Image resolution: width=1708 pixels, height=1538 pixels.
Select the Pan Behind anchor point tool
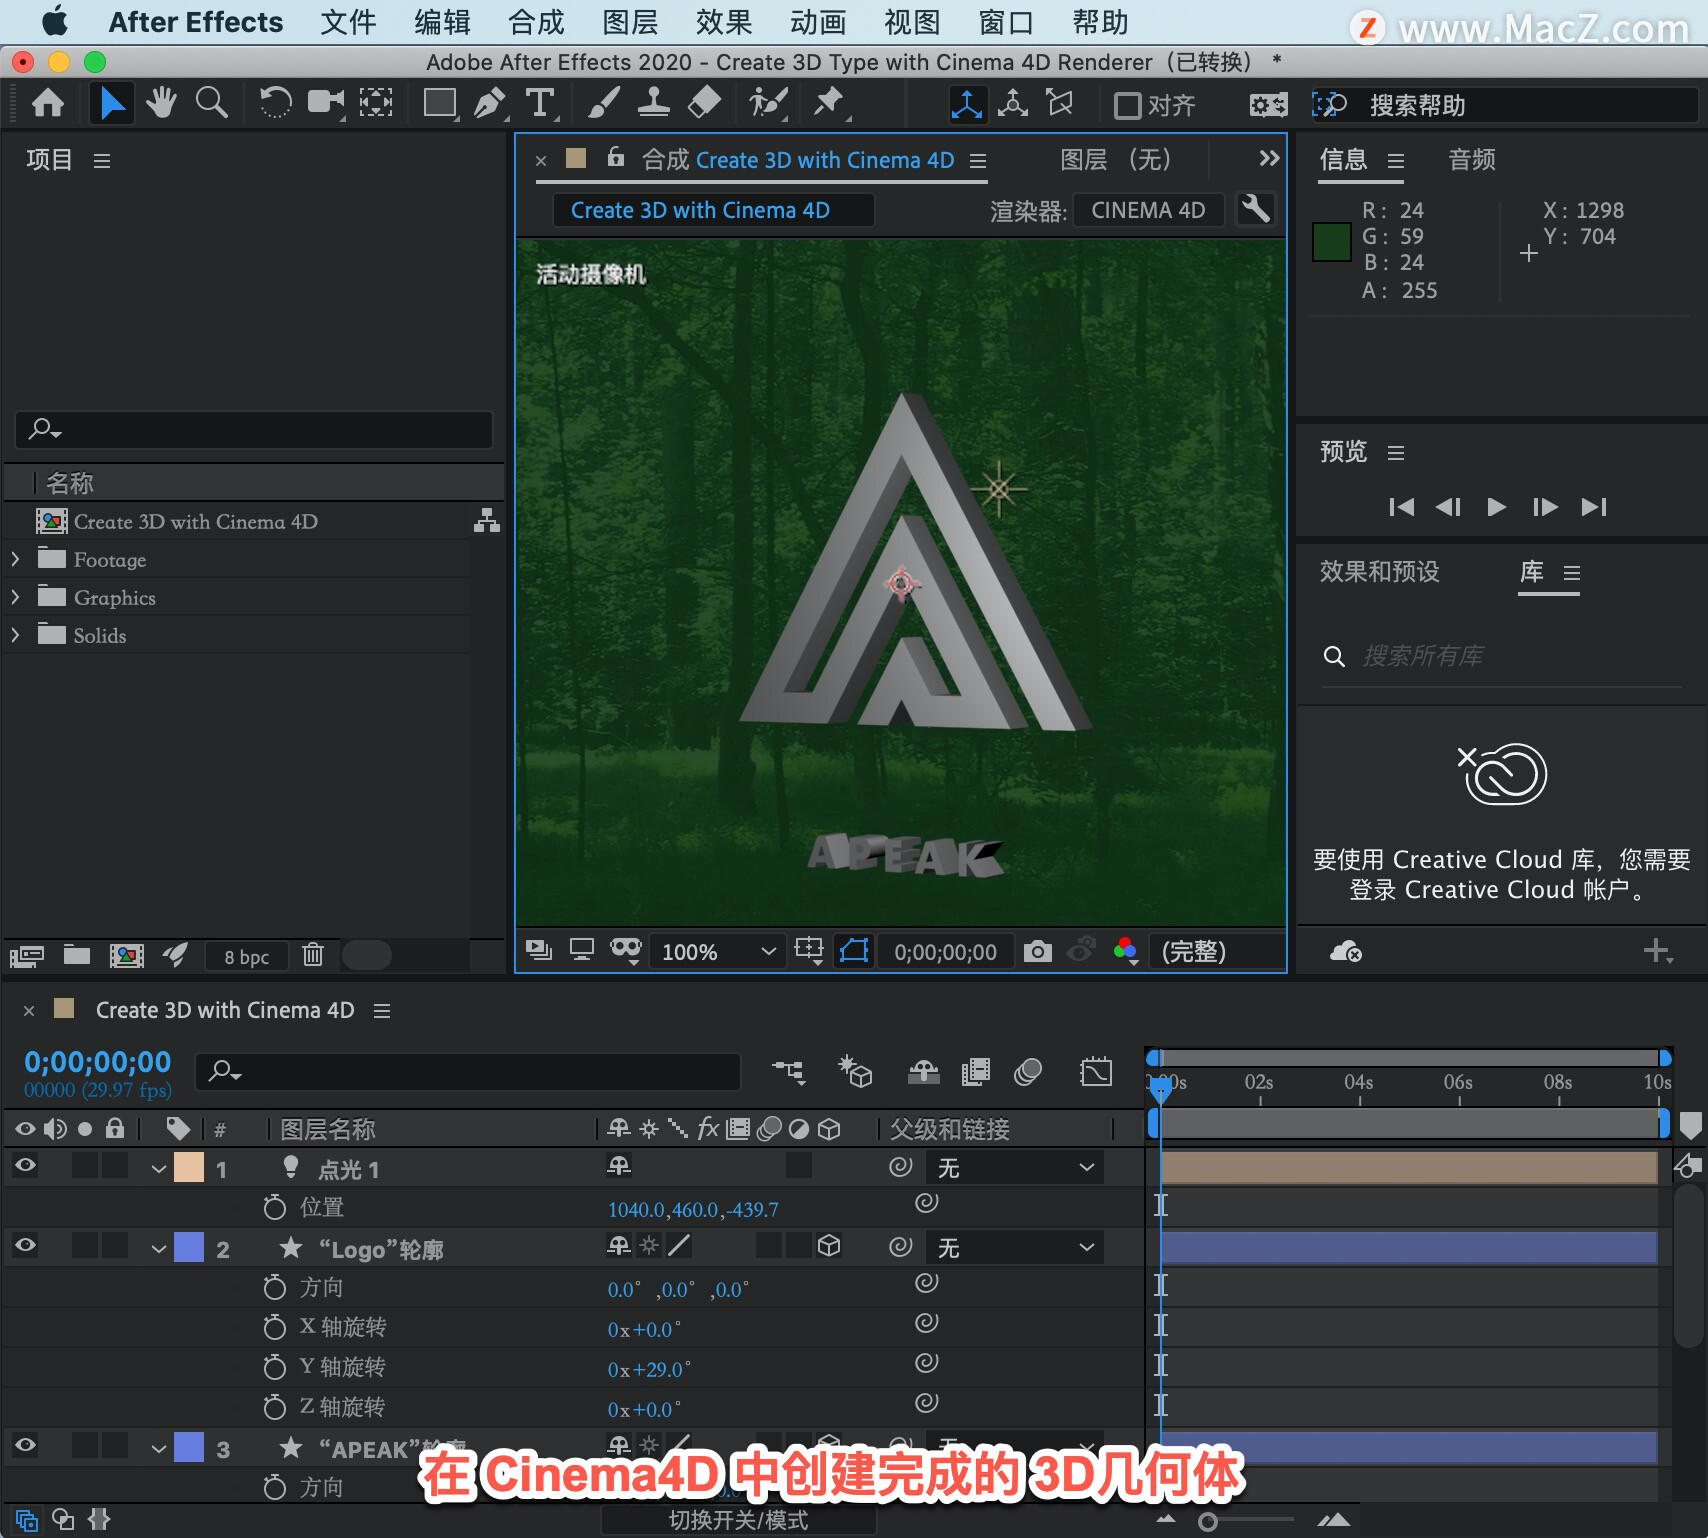376,103
